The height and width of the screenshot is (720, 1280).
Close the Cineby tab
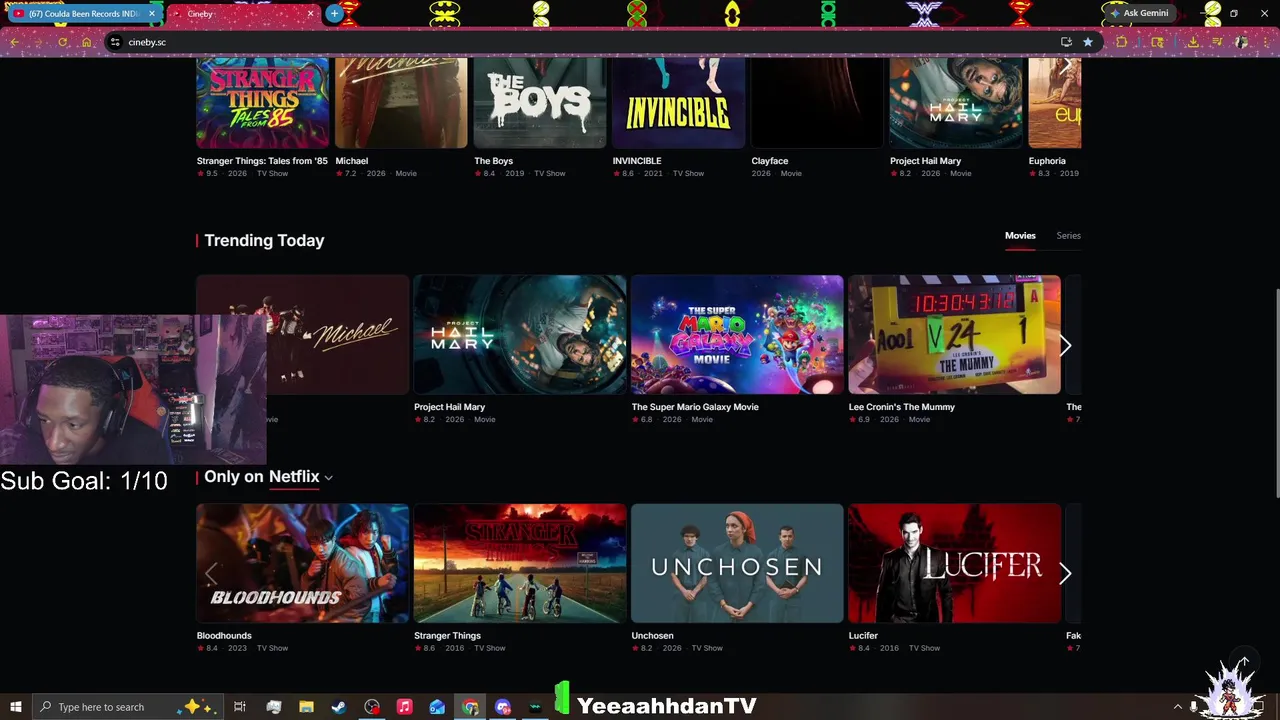[x=310, y=14]
